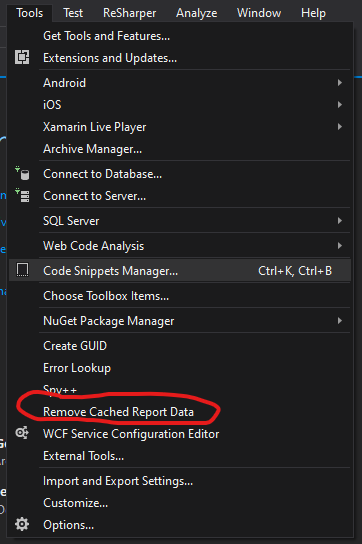Open the Test menu
The width and height of the screenshot is (362, 544).
pyautogui.click(x=73, y=13)
